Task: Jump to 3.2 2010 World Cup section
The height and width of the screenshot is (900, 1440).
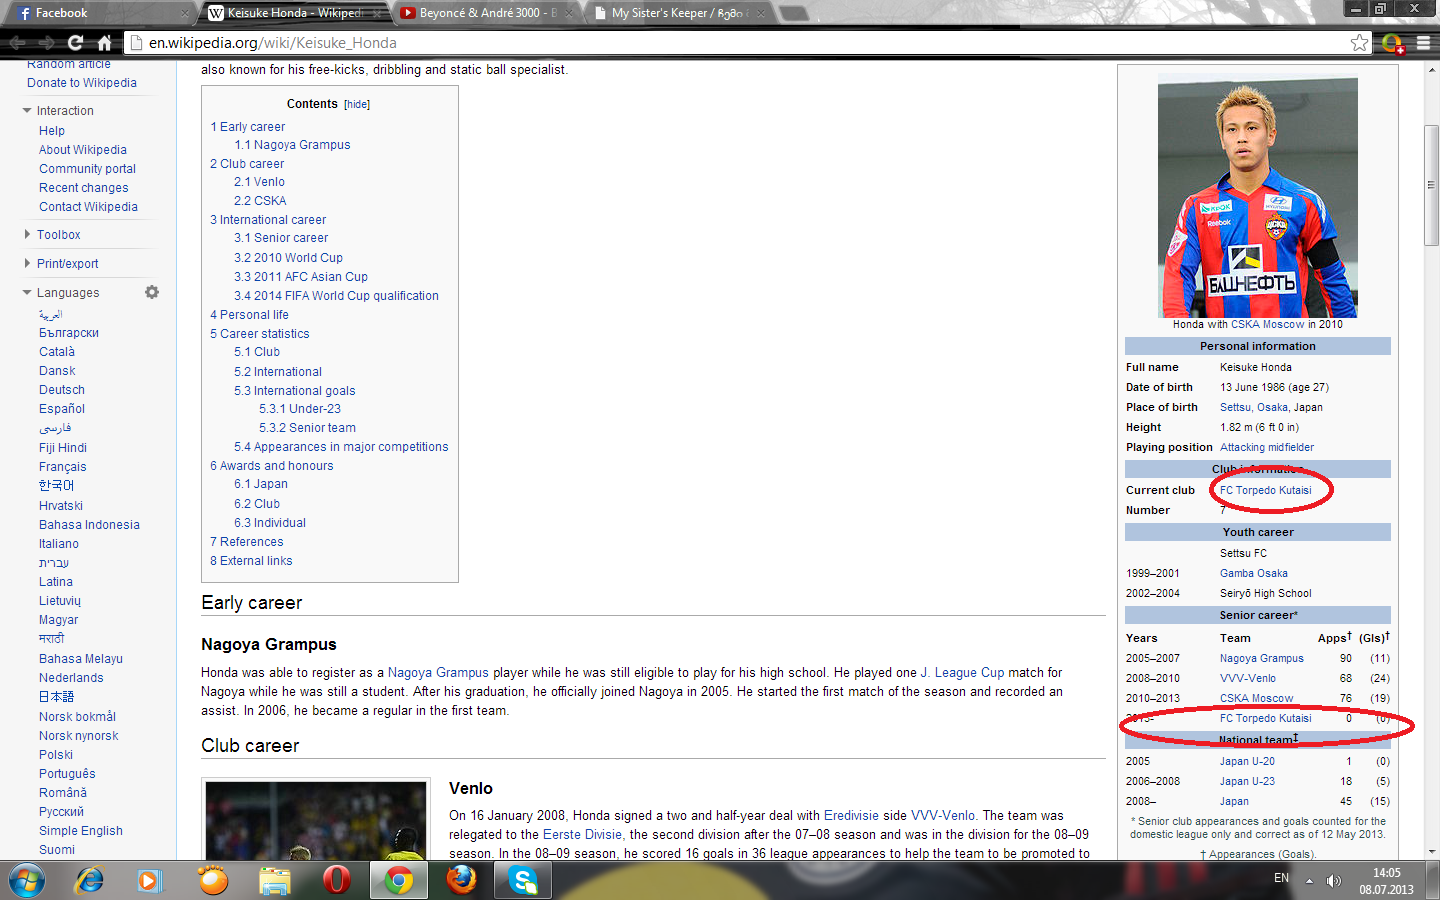Action: tap(288, 258)
